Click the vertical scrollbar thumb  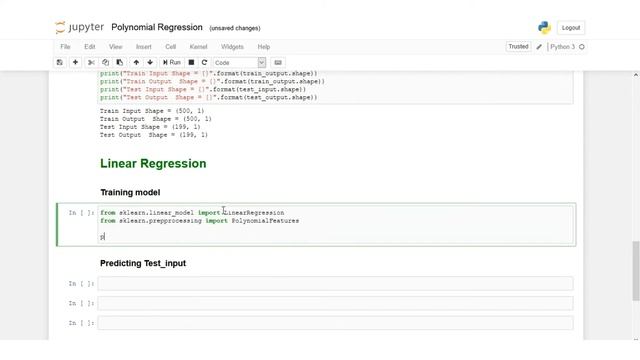636,271
